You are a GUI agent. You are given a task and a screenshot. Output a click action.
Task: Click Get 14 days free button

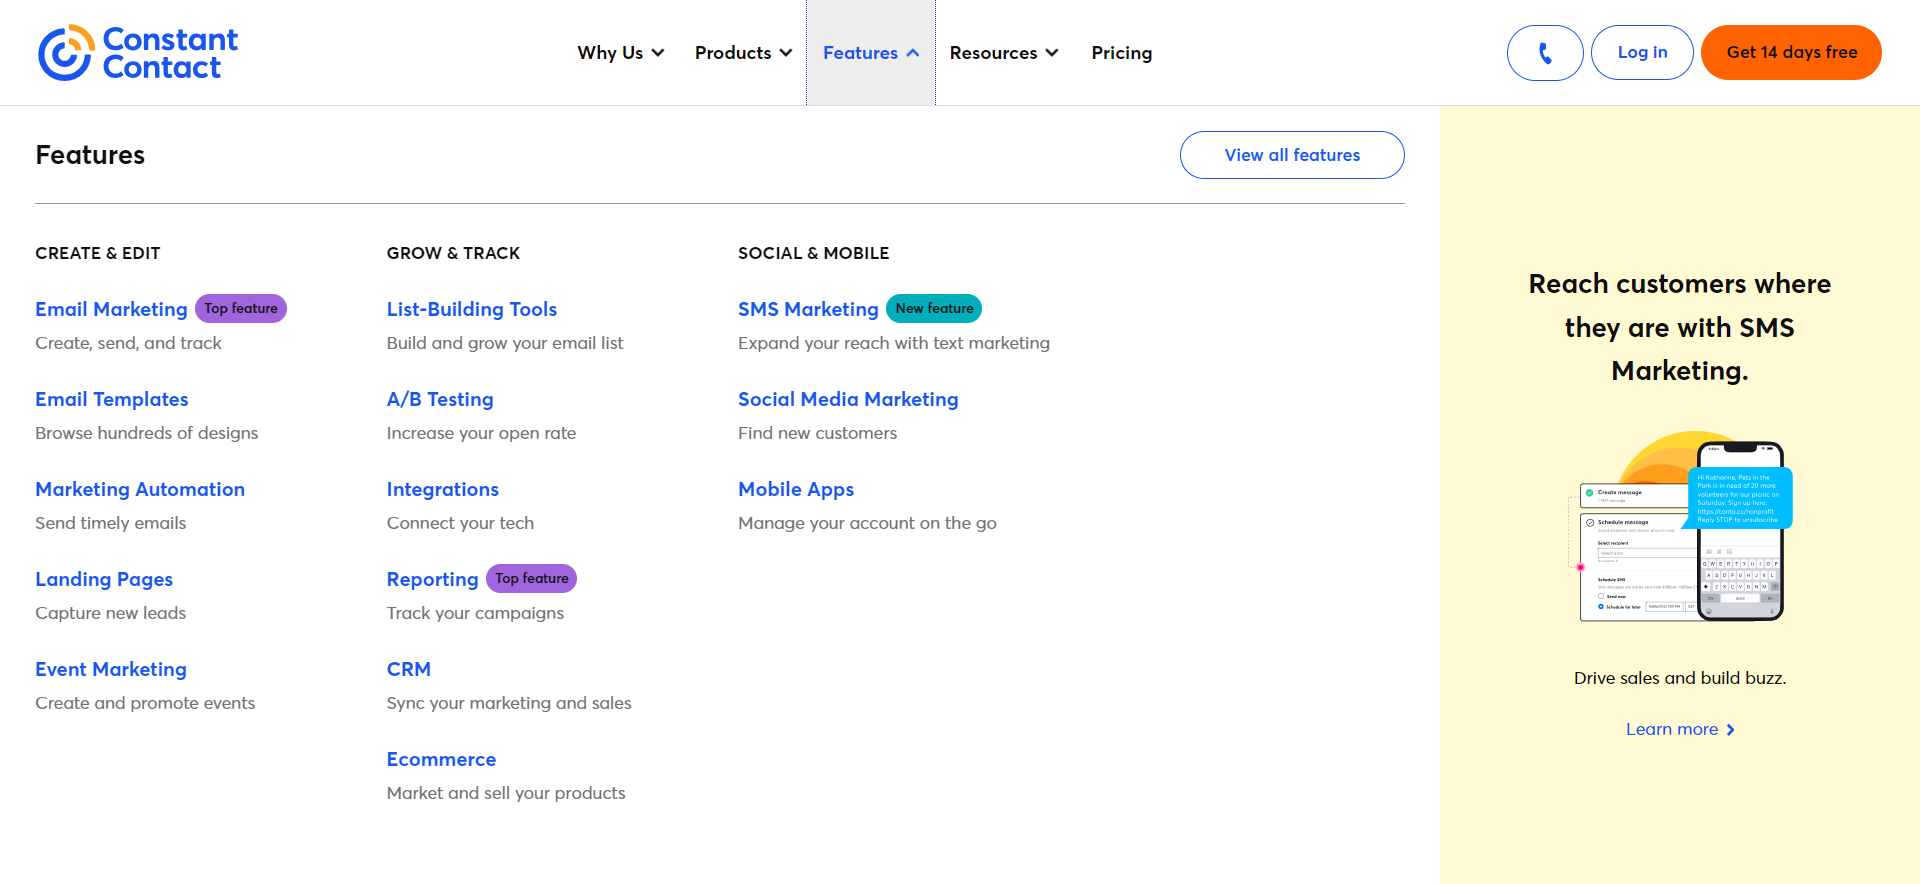click(1791, 53)
